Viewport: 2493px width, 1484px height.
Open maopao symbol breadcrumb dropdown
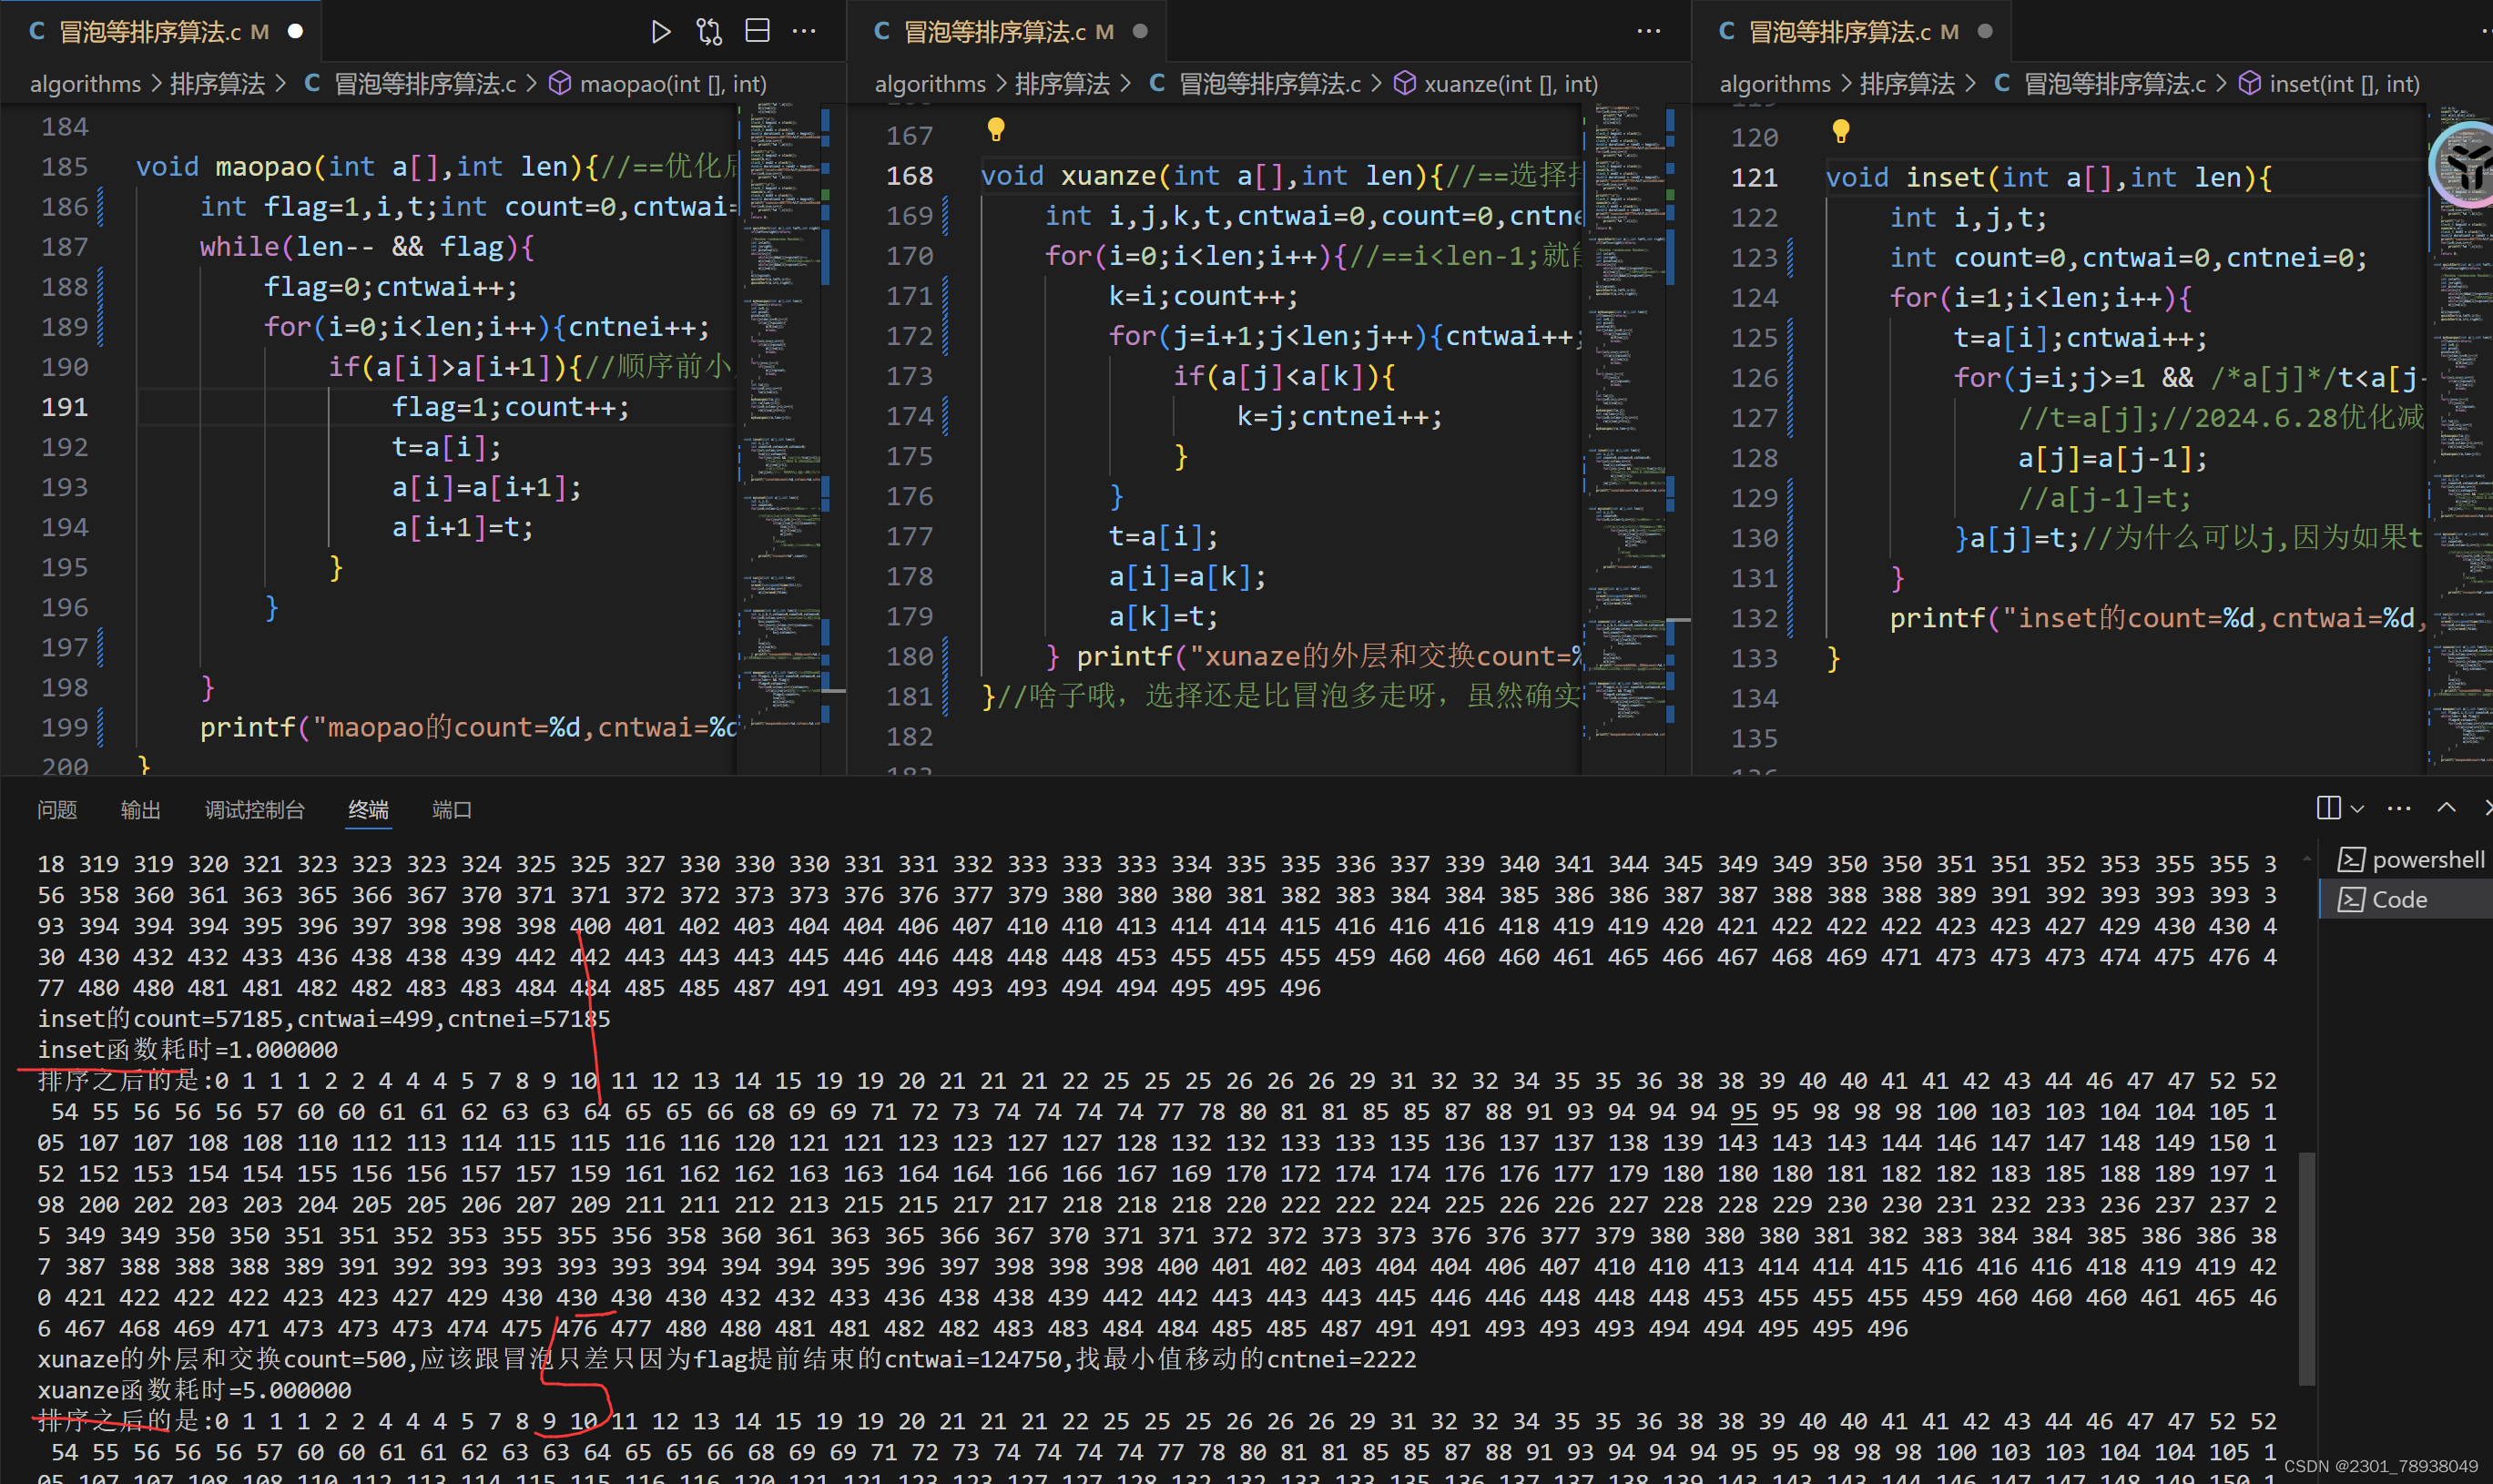672,84
